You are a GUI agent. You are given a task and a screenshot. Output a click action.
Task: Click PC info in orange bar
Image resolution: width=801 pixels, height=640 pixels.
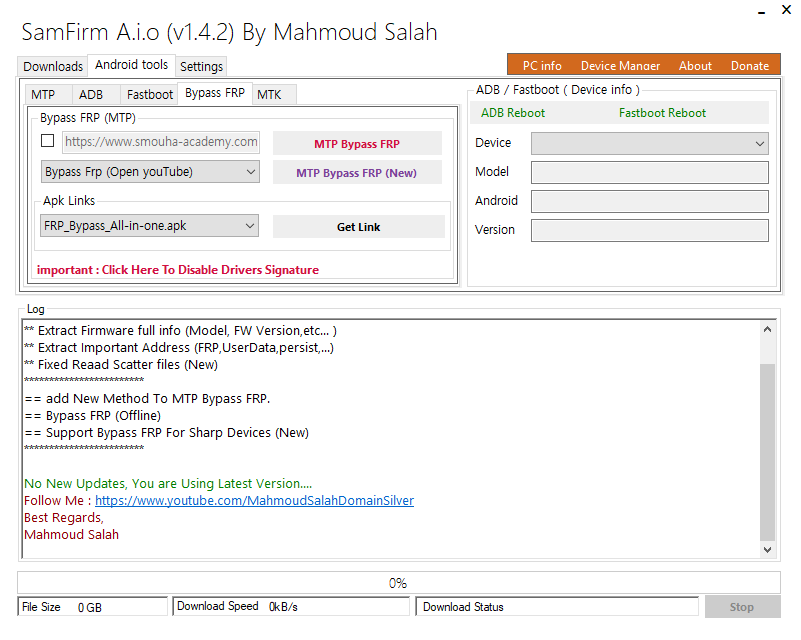point(541,66)
